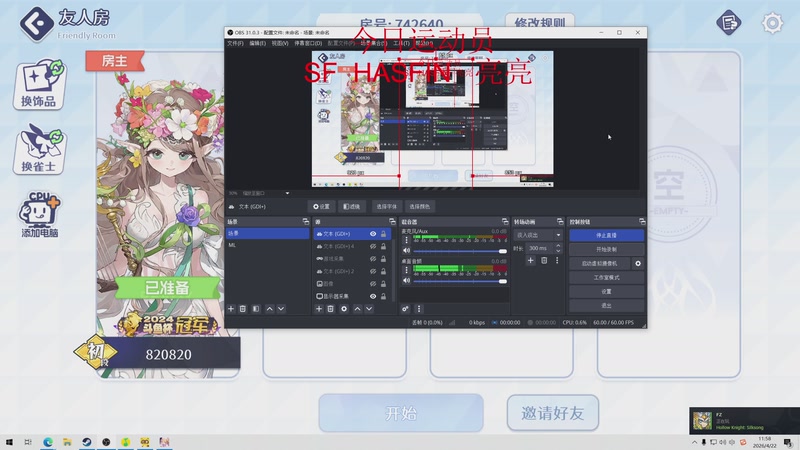Open virtual camera settings gear

point(638,263)
